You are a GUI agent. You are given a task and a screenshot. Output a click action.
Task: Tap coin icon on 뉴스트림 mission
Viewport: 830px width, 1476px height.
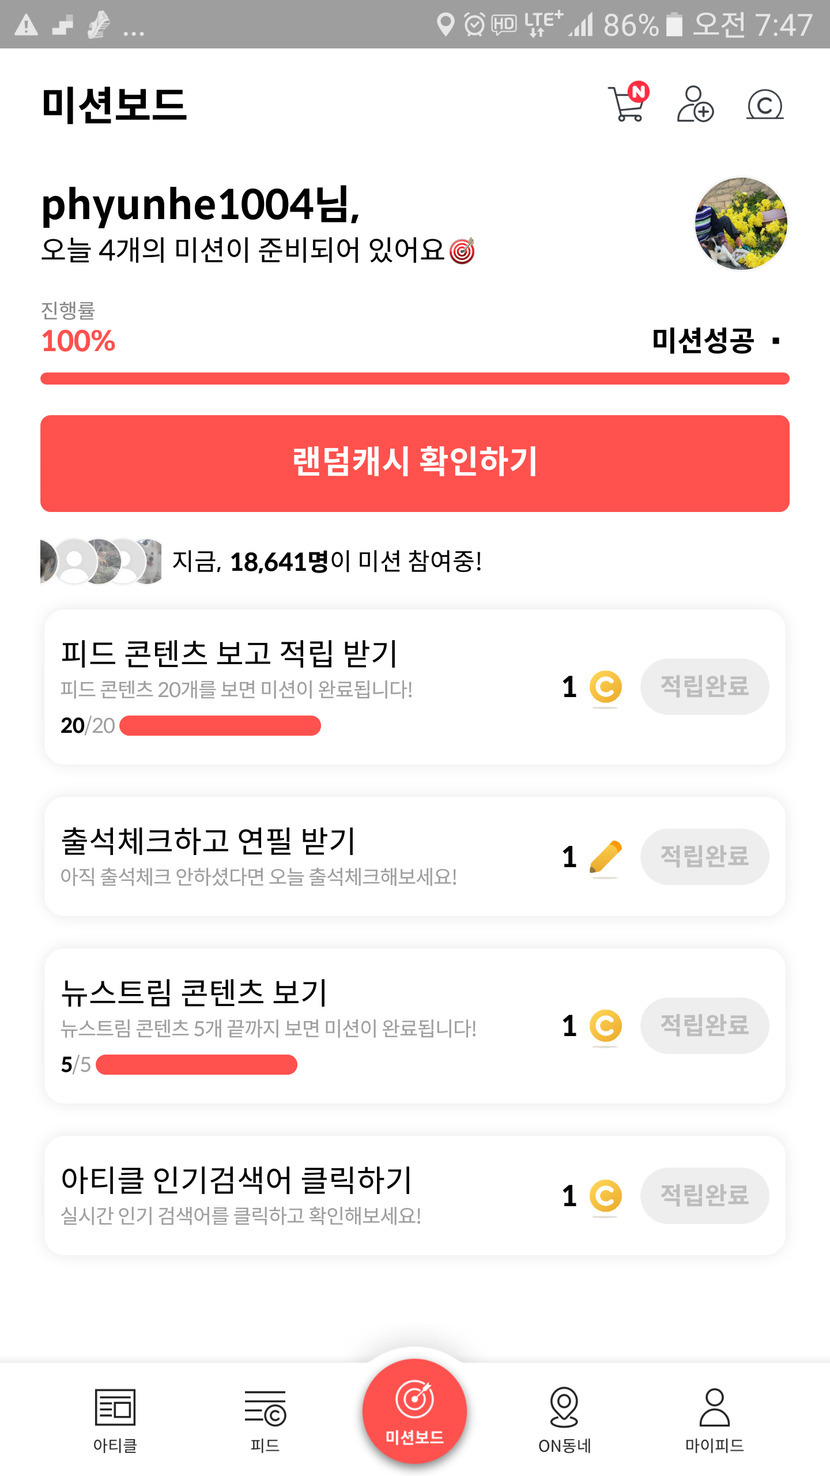point(605,1026)
